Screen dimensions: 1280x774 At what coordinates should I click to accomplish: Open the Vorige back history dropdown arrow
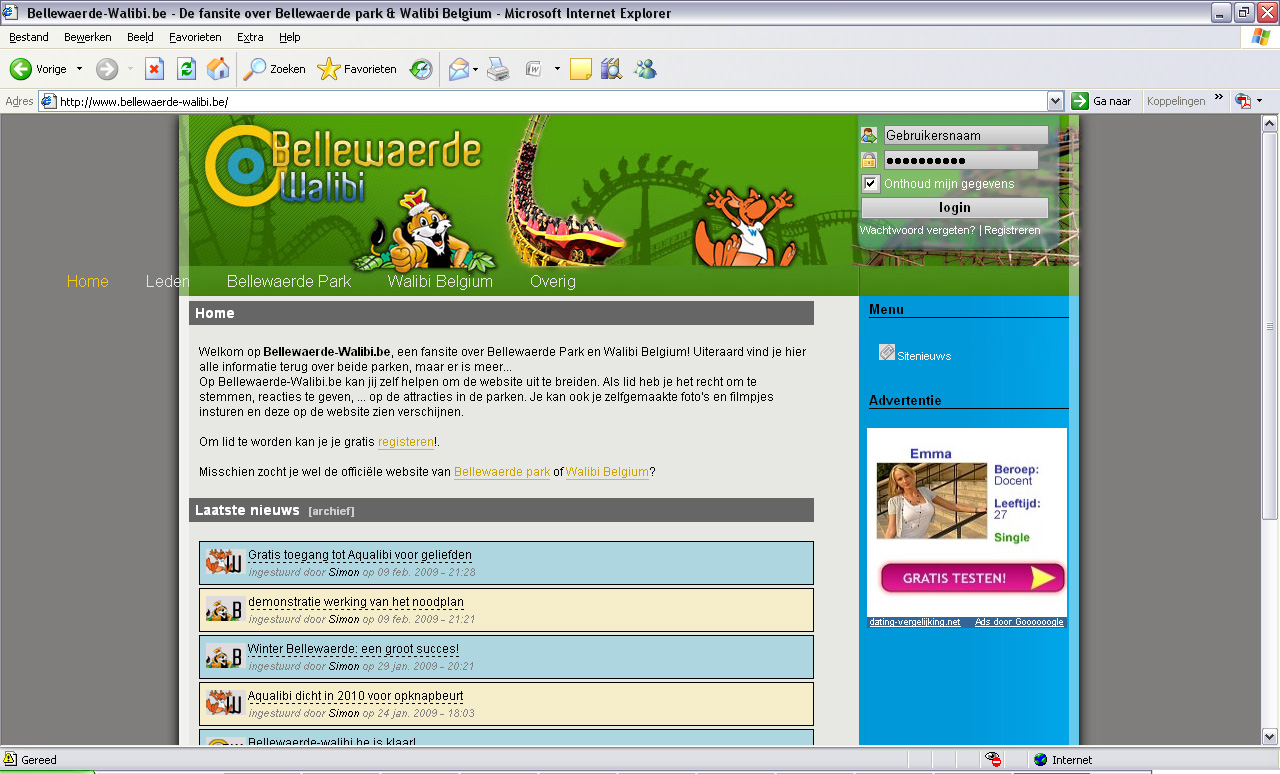[x=80, y=69]
